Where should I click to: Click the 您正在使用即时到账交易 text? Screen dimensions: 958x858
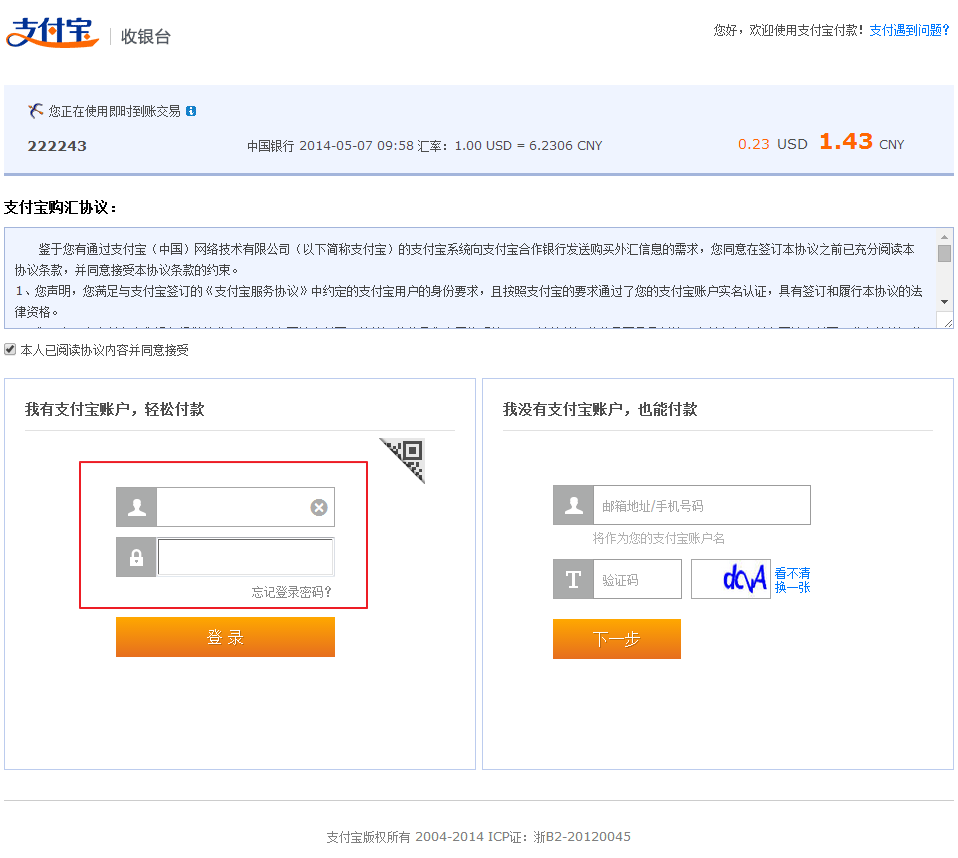click(114, 111)
